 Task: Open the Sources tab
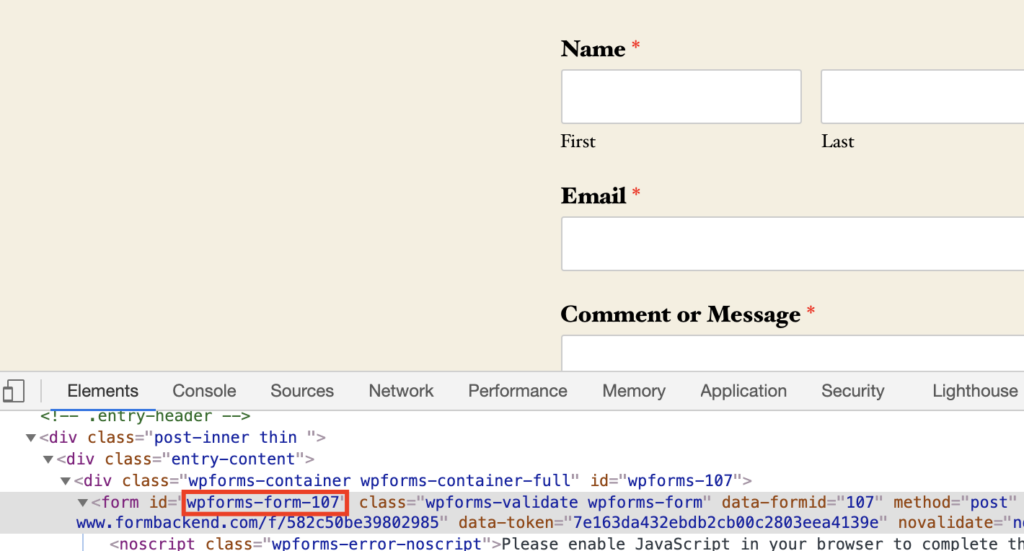click(x=302, y=391)
